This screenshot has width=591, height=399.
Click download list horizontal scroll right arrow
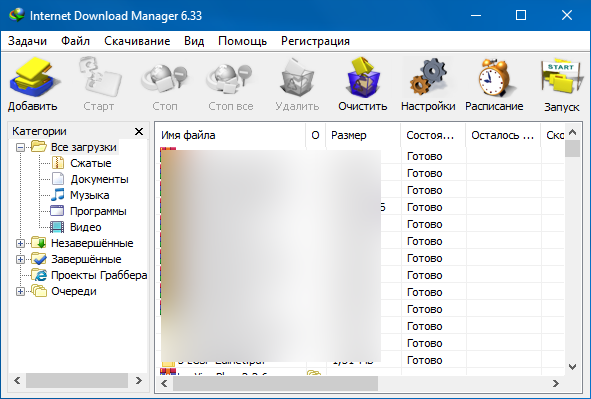556,384
